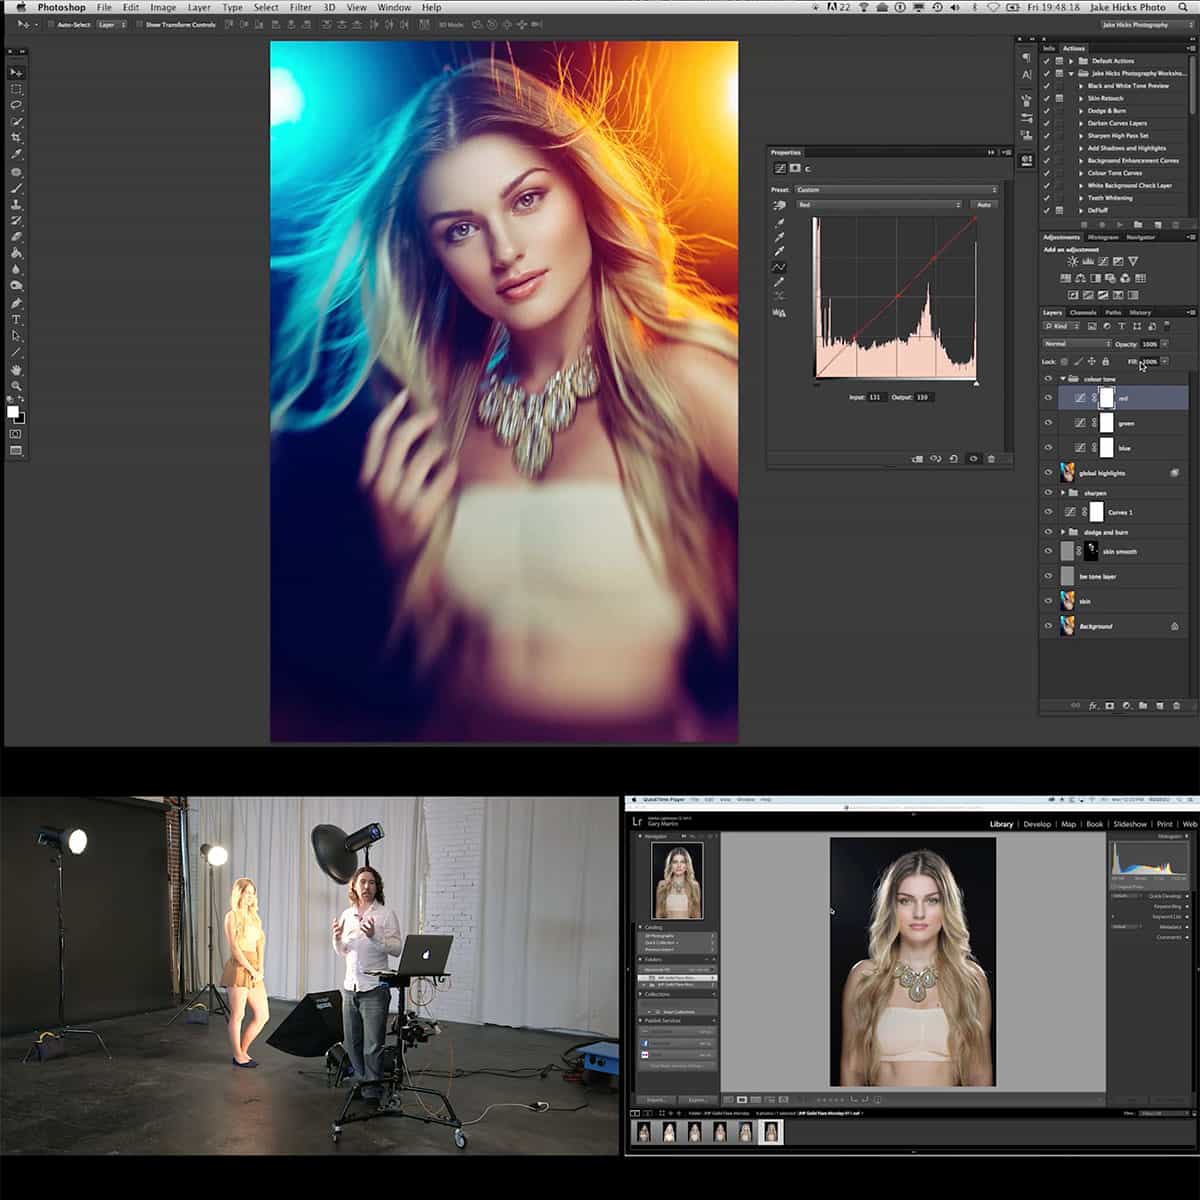The image size is (1200, 1200).
Task: Select the Zoom tool in the toolbar
Action: [16, 386]
